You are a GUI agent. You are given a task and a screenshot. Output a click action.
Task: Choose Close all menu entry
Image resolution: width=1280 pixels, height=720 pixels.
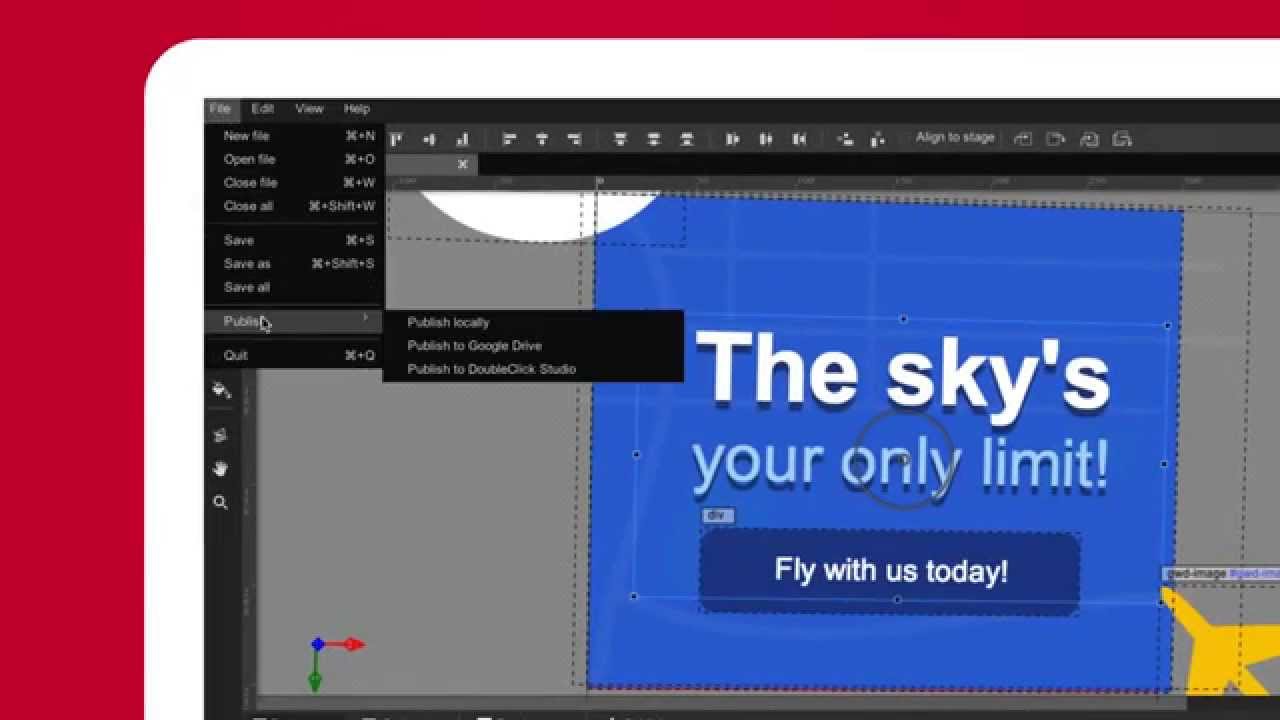click(x=293, y=206)
